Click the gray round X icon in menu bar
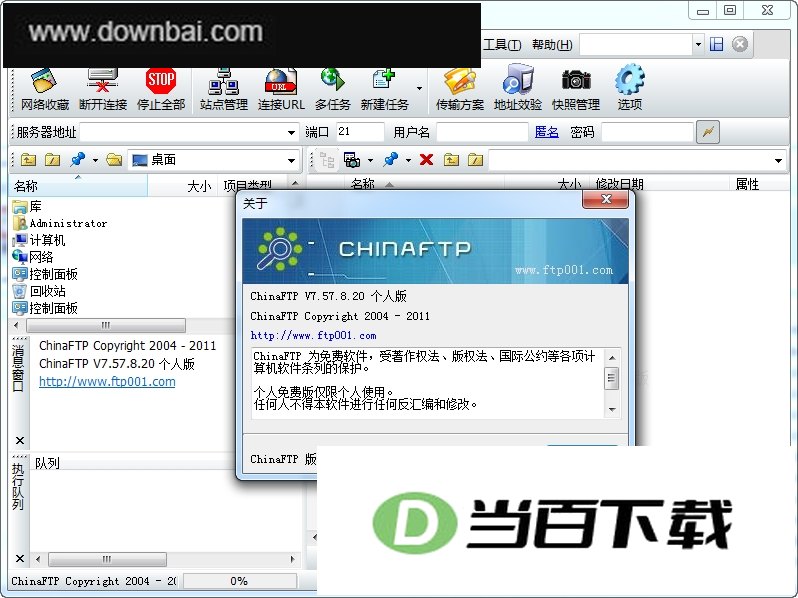The height and width of the screenshot is (598, 798). [740, 44]
